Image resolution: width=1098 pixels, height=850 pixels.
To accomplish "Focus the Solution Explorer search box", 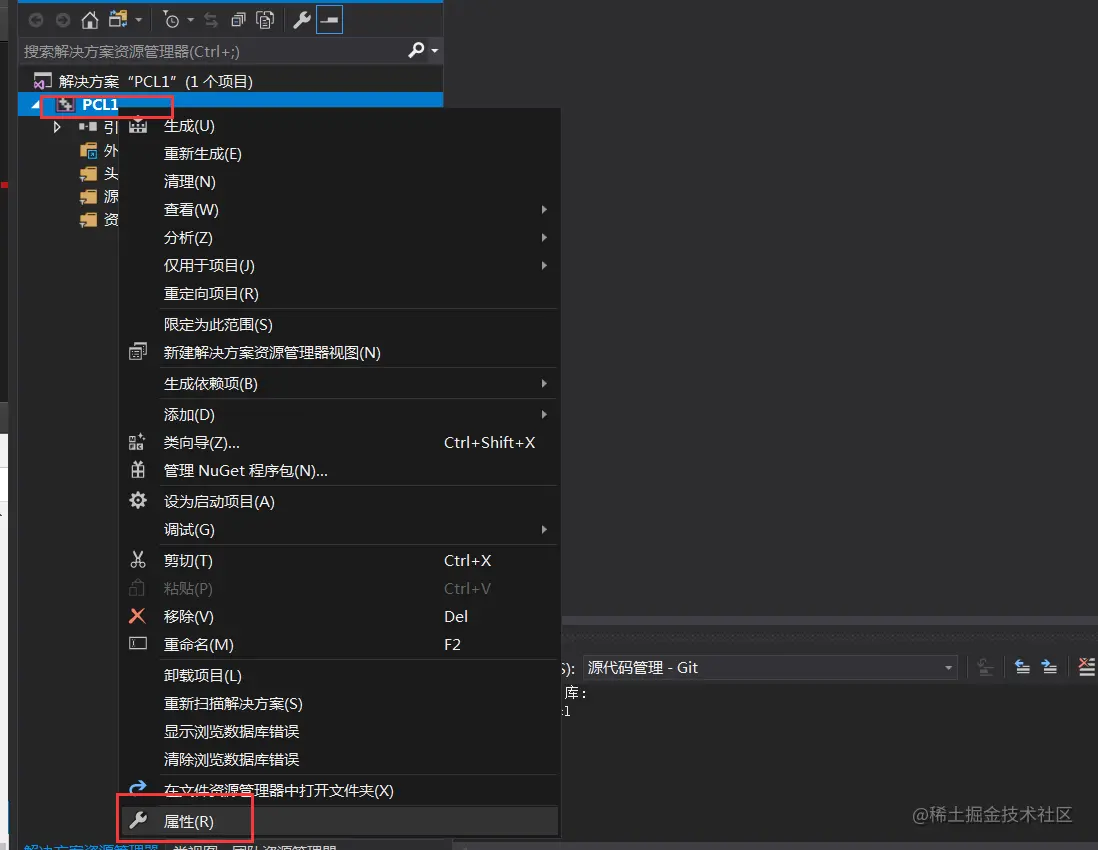I will click(x=214, y=51).
